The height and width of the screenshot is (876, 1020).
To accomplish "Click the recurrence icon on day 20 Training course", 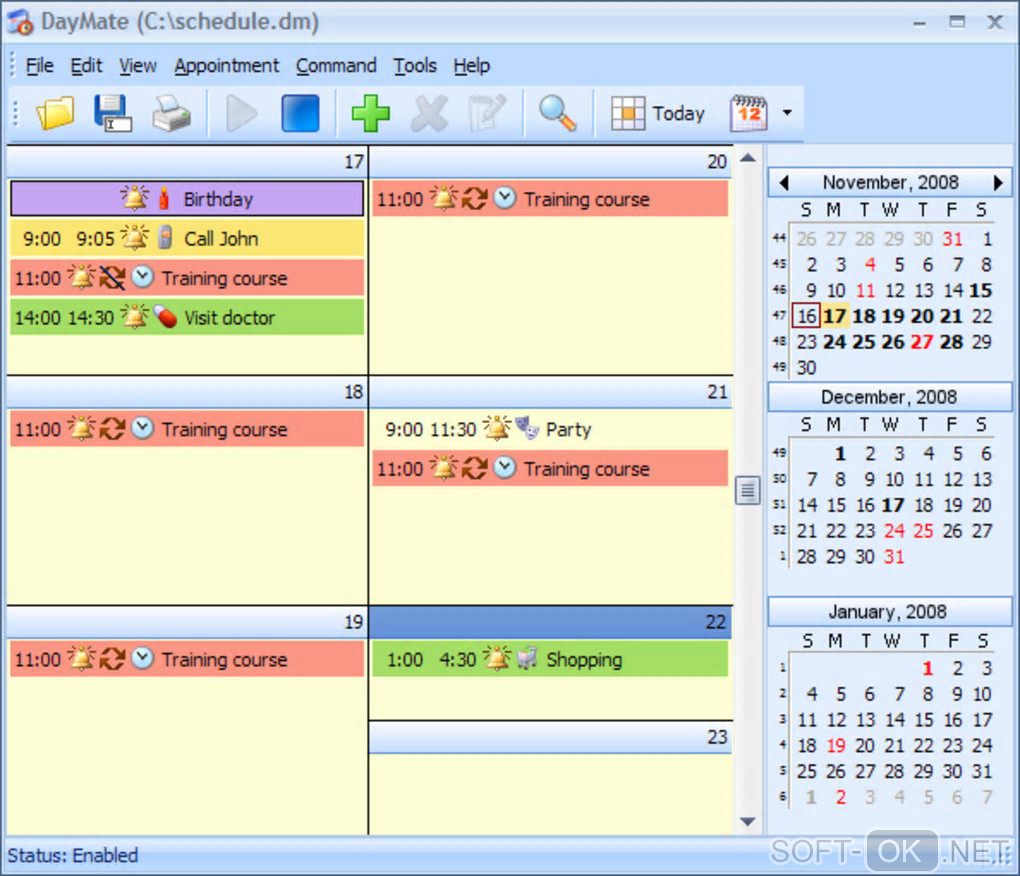I will (474, 198).
